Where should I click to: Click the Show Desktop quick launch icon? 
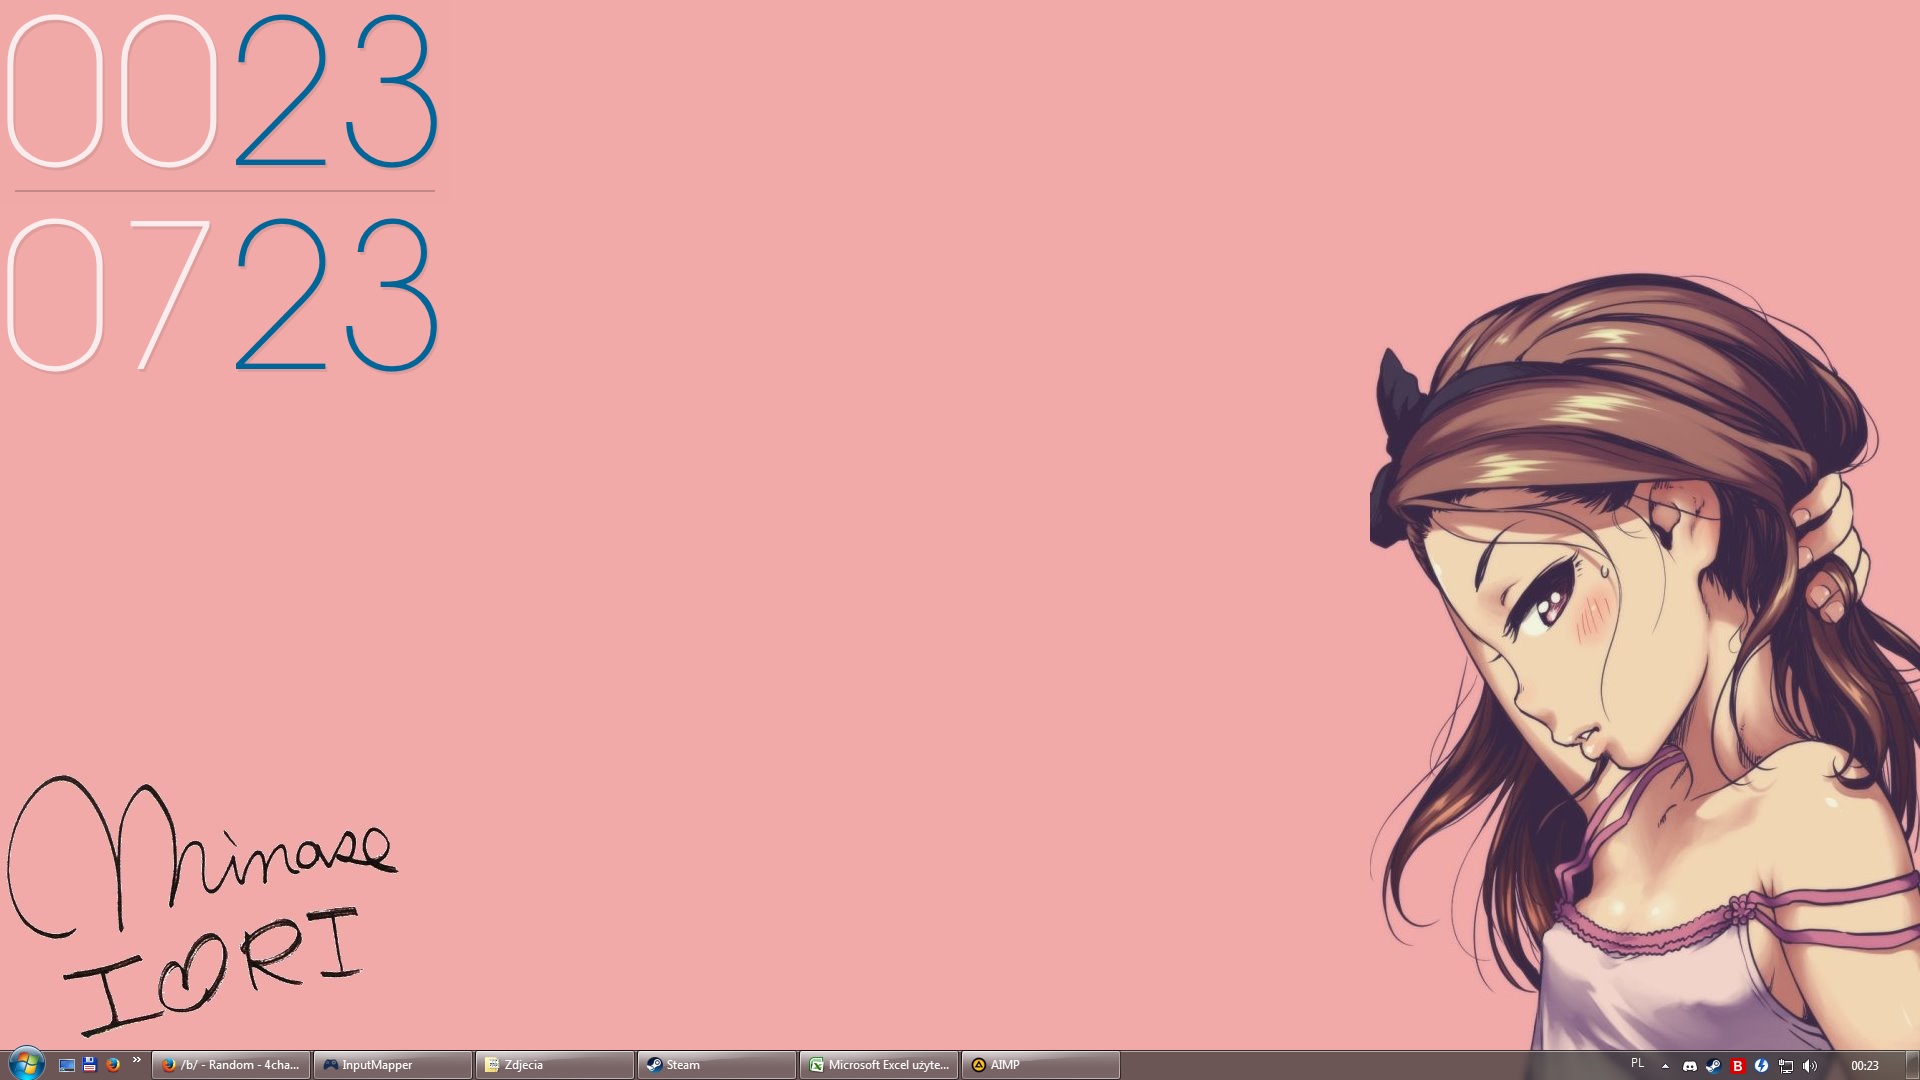tap(66, 1065)
